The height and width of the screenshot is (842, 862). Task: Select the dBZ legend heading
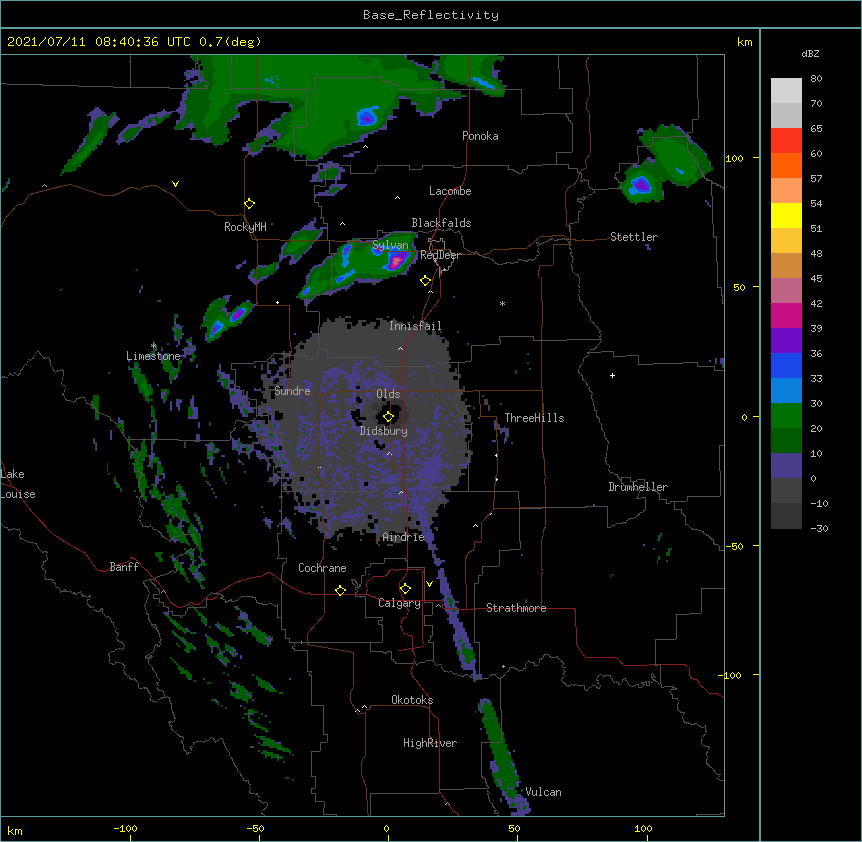pyautogui.click(x=810, y=53)
